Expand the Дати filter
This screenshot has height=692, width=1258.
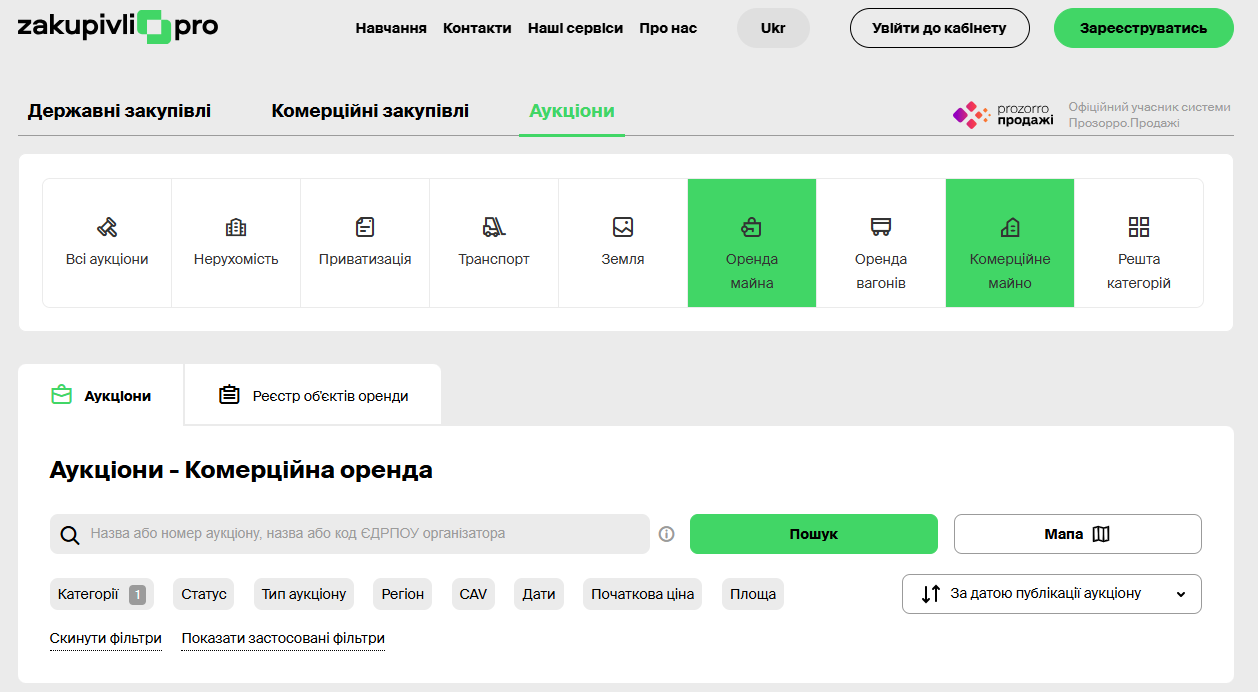tap(539, 594)
